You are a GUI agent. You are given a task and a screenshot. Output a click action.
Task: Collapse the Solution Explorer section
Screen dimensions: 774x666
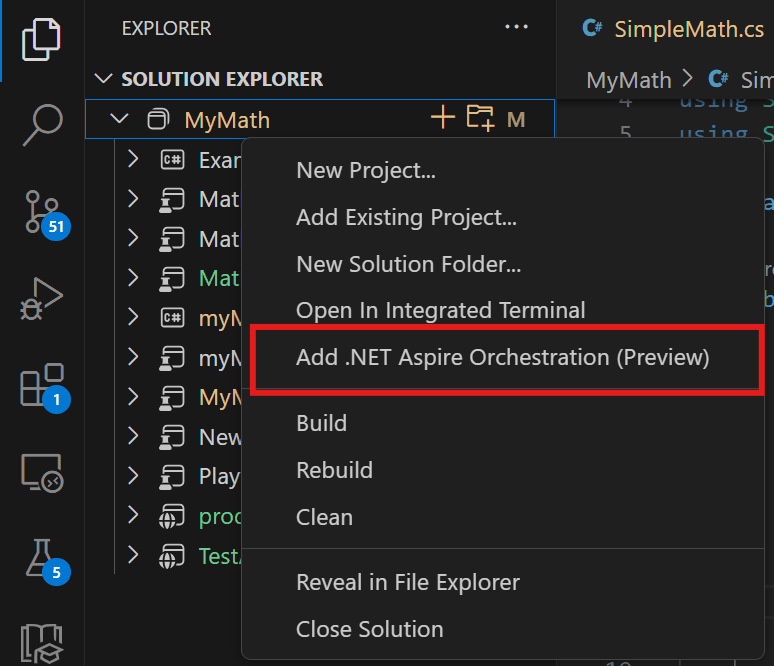[103, 78]
